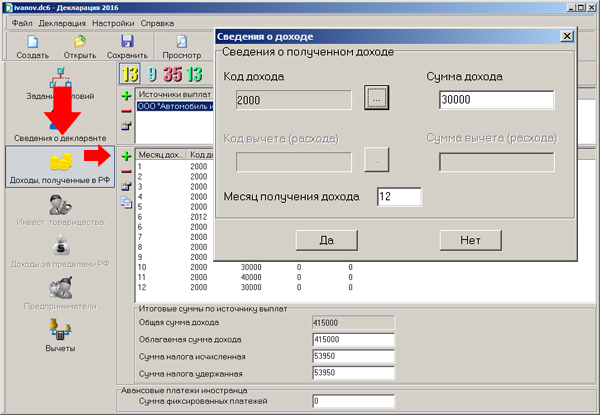This screenshot has width=600, height=415.
Task: Open the Настройки menu
Action: 113,23
